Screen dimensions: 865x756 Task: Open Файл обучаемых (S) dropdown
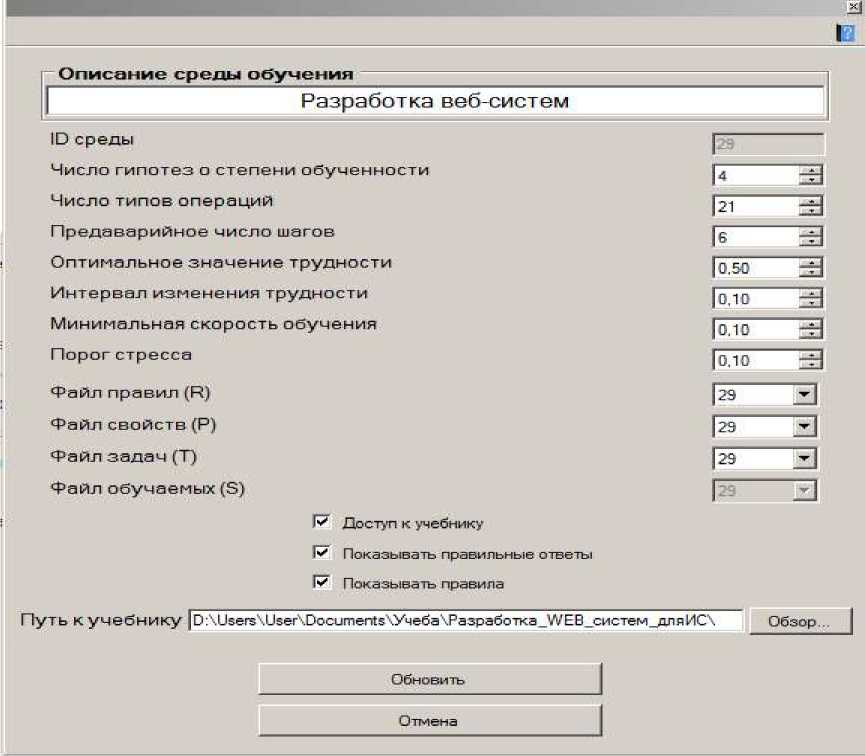804,491
